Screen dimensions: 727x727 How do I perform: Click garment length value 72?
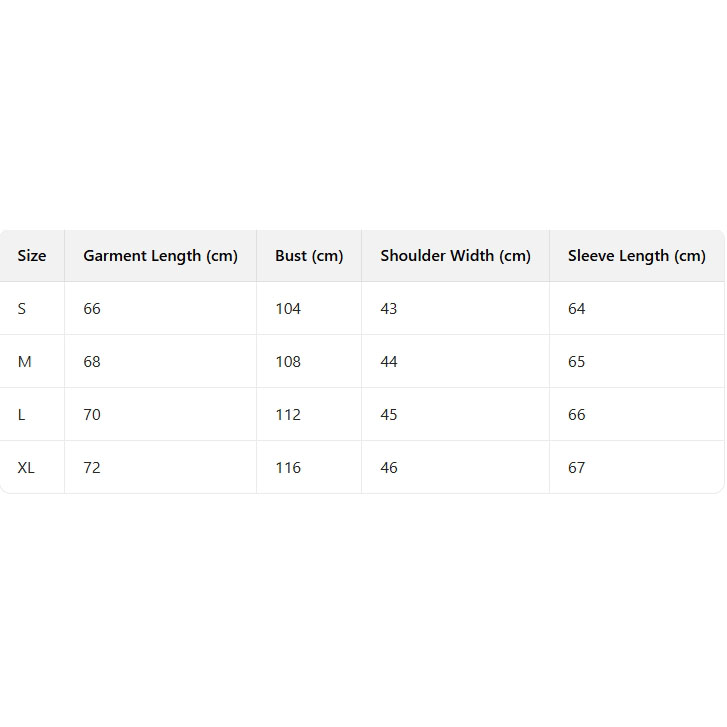click(92, 468)
